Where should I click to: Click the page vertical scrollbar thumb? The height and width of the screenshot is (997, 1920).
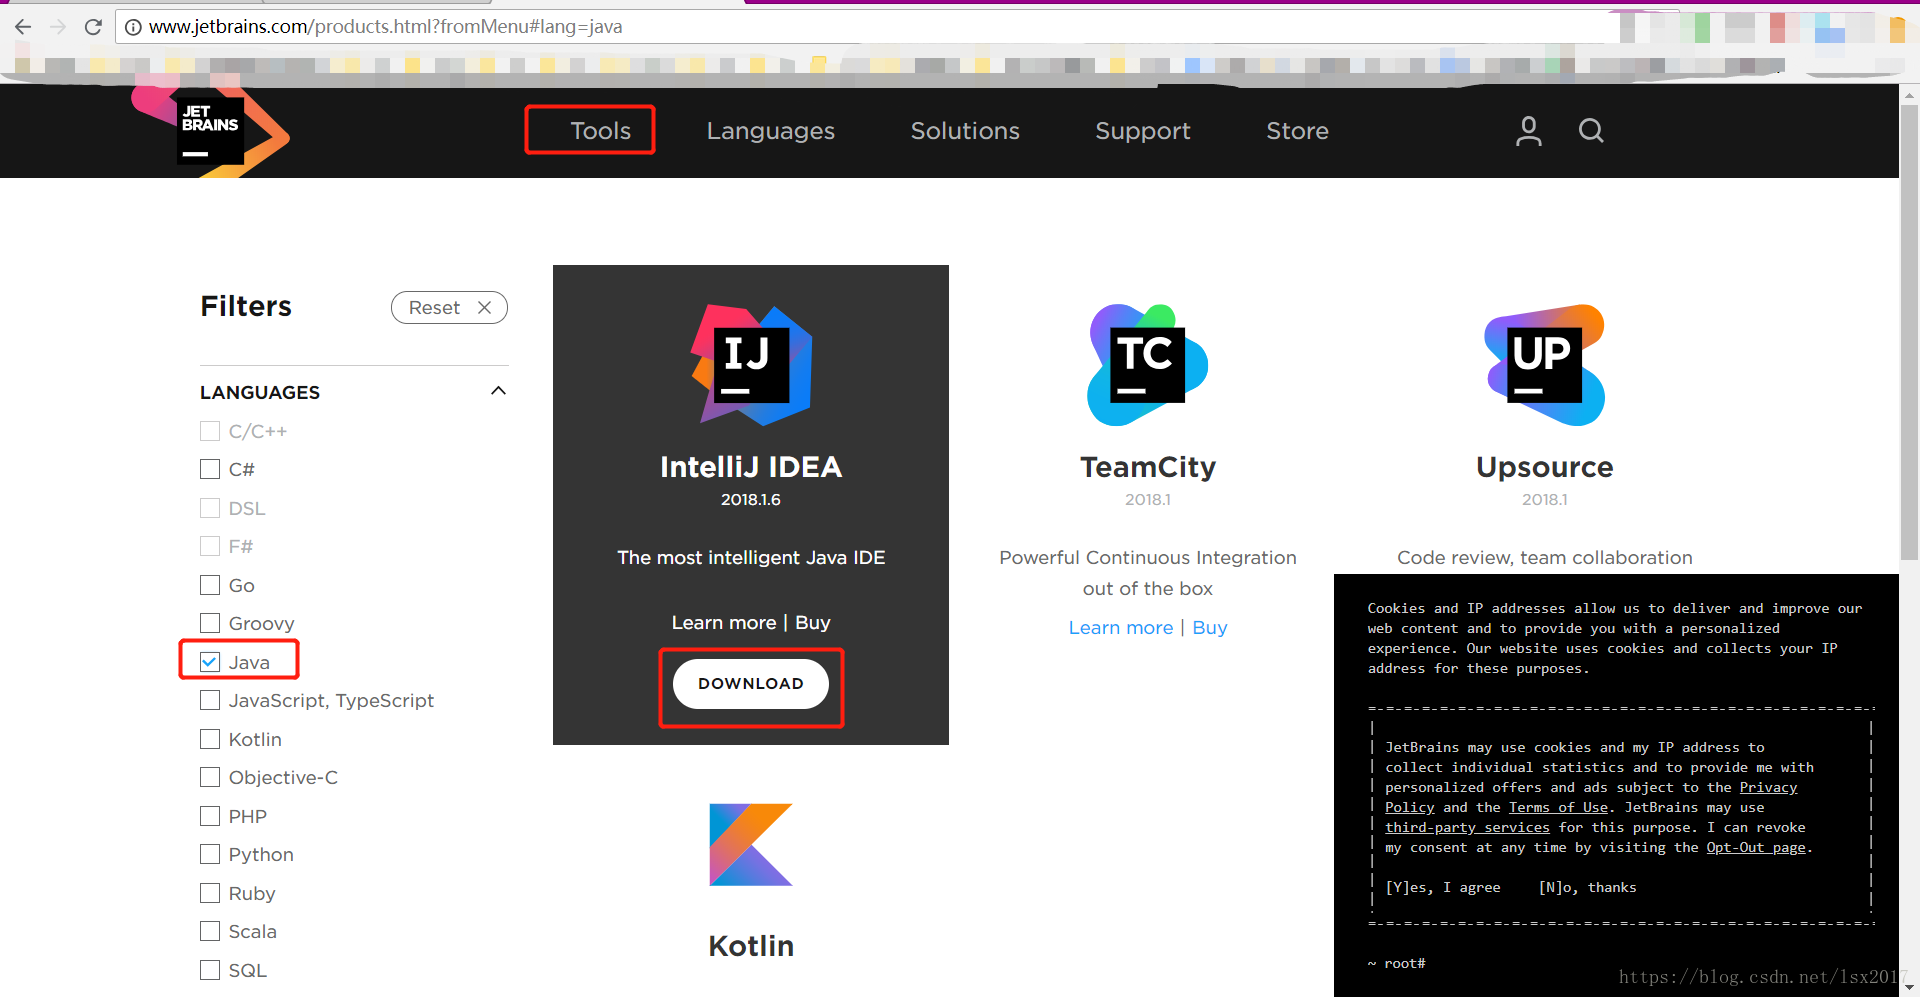[x=1909, y=330]
